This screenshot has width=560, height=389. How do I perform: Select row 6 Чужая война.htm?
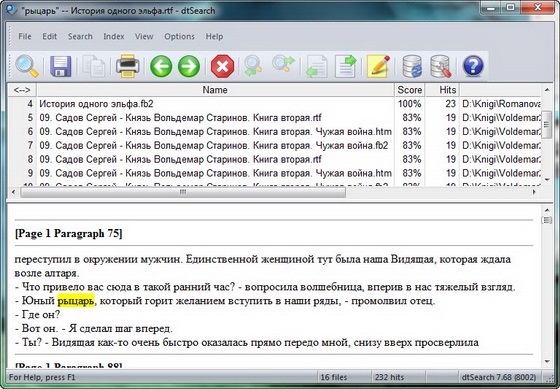click(x=215, y=132)
